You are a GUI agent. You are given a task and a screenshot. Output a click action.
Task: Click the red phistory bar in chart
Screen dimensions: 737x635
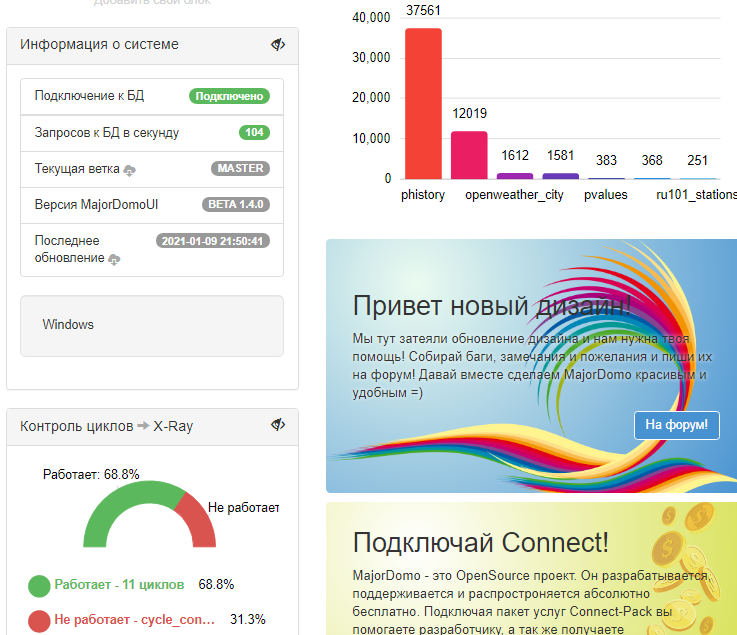pyautogui.click(x=423, y=103)
